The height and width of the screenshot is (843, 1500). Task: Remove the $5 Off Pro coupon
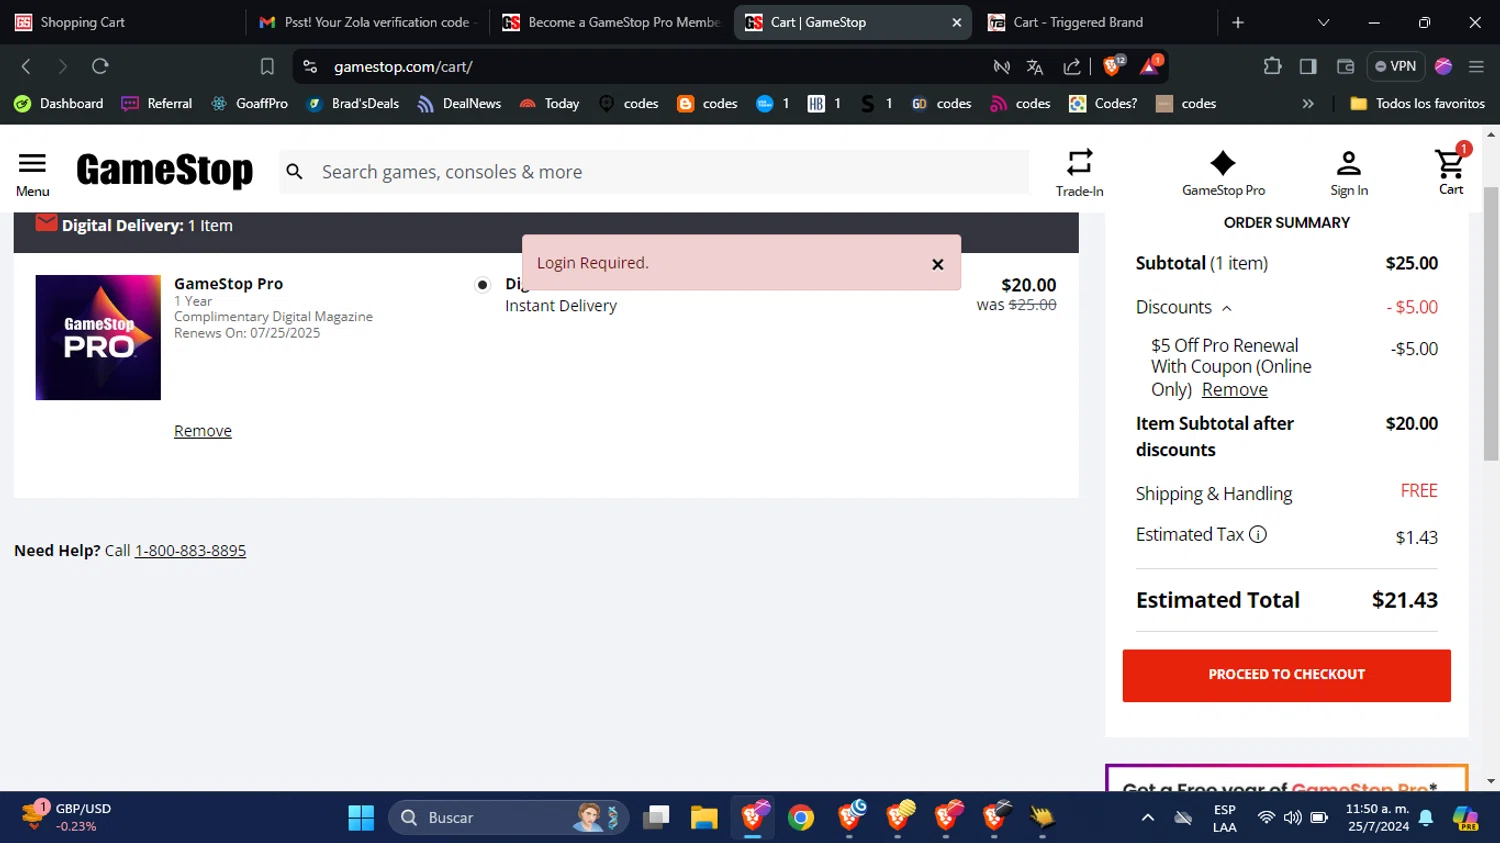click(1234, 390)
